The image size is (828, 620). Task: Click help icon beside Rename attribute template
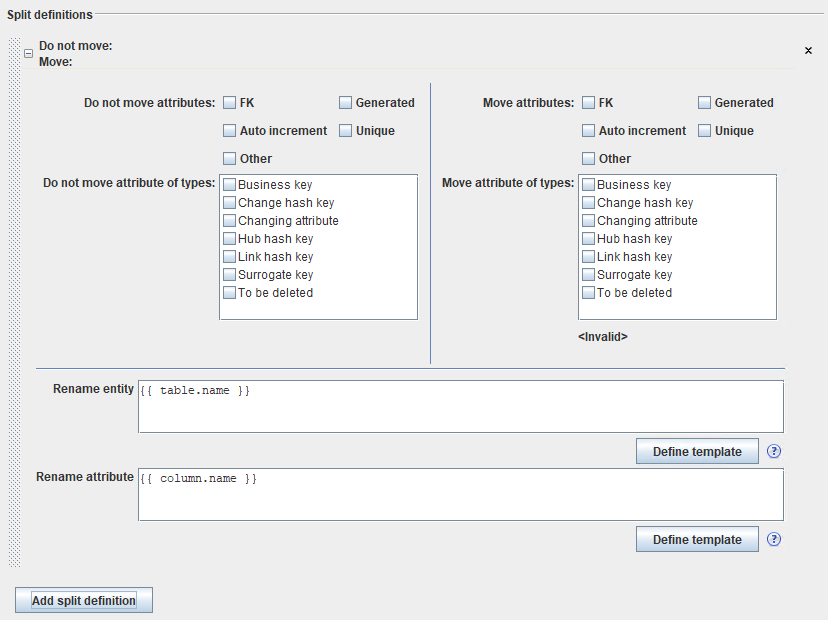[774, 539]
